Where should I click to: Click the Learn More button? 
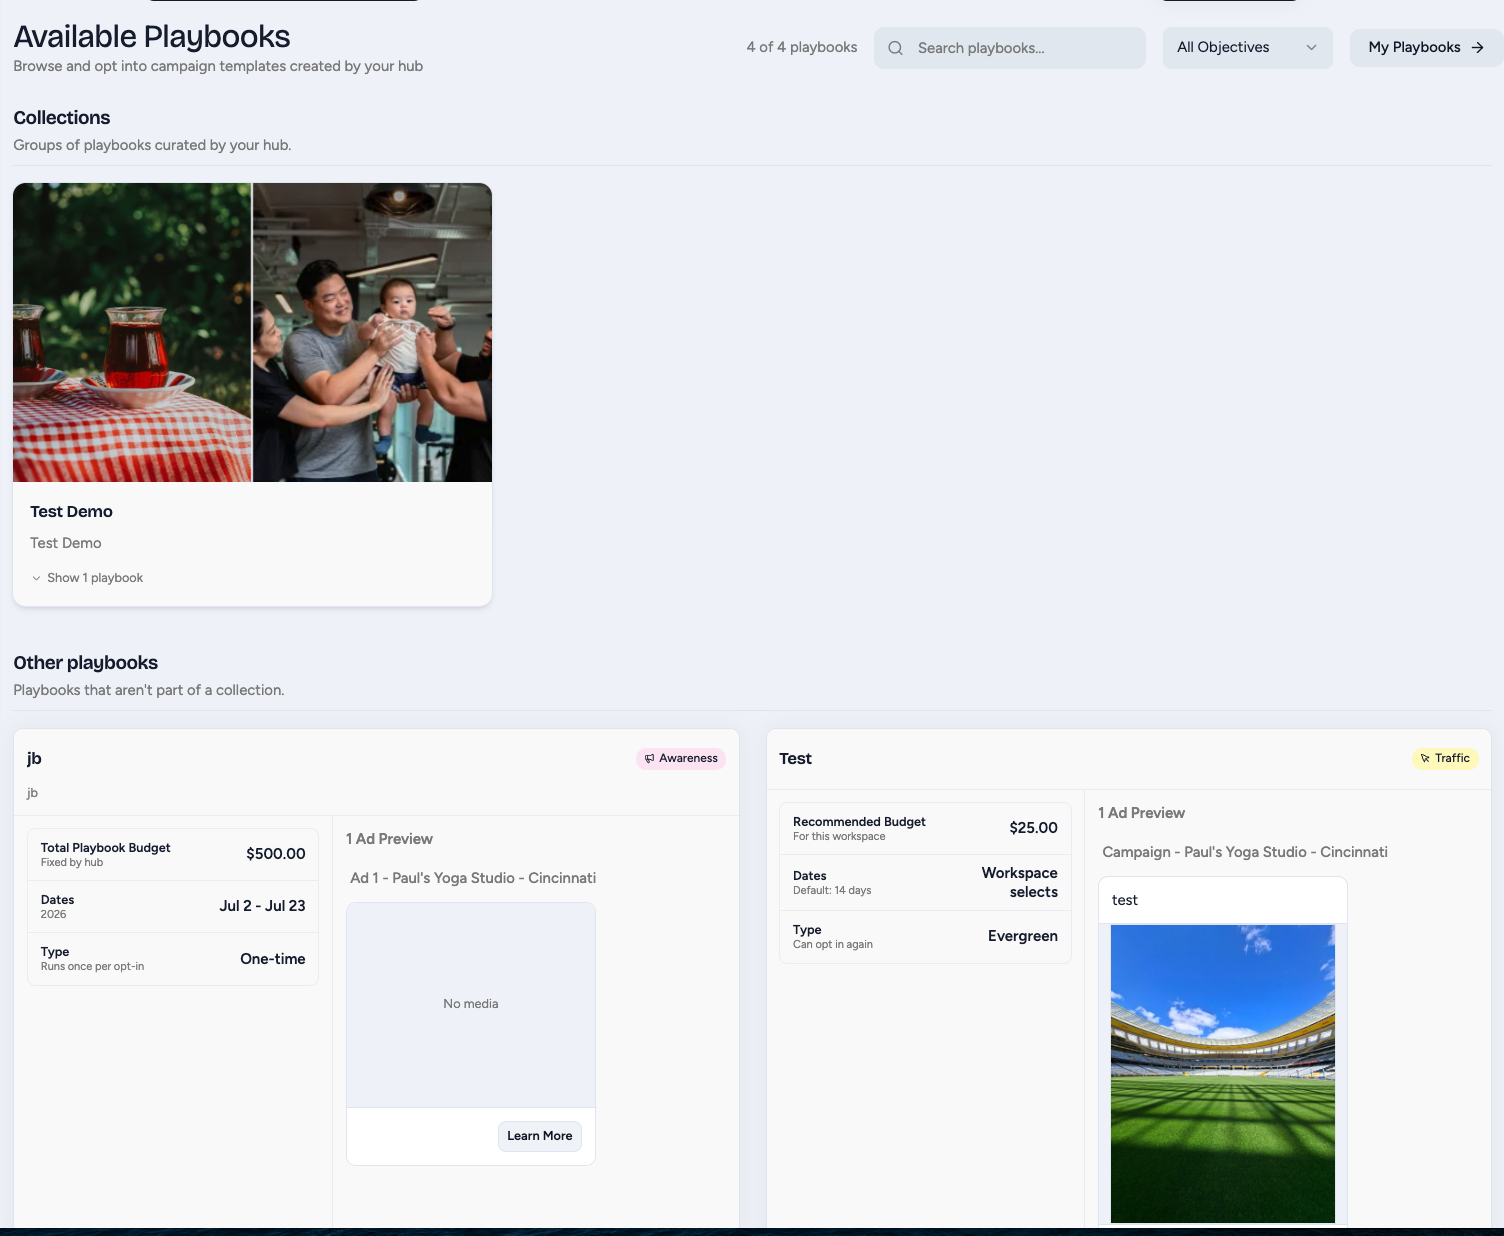pyautogui.click(x=540, y=1136)
